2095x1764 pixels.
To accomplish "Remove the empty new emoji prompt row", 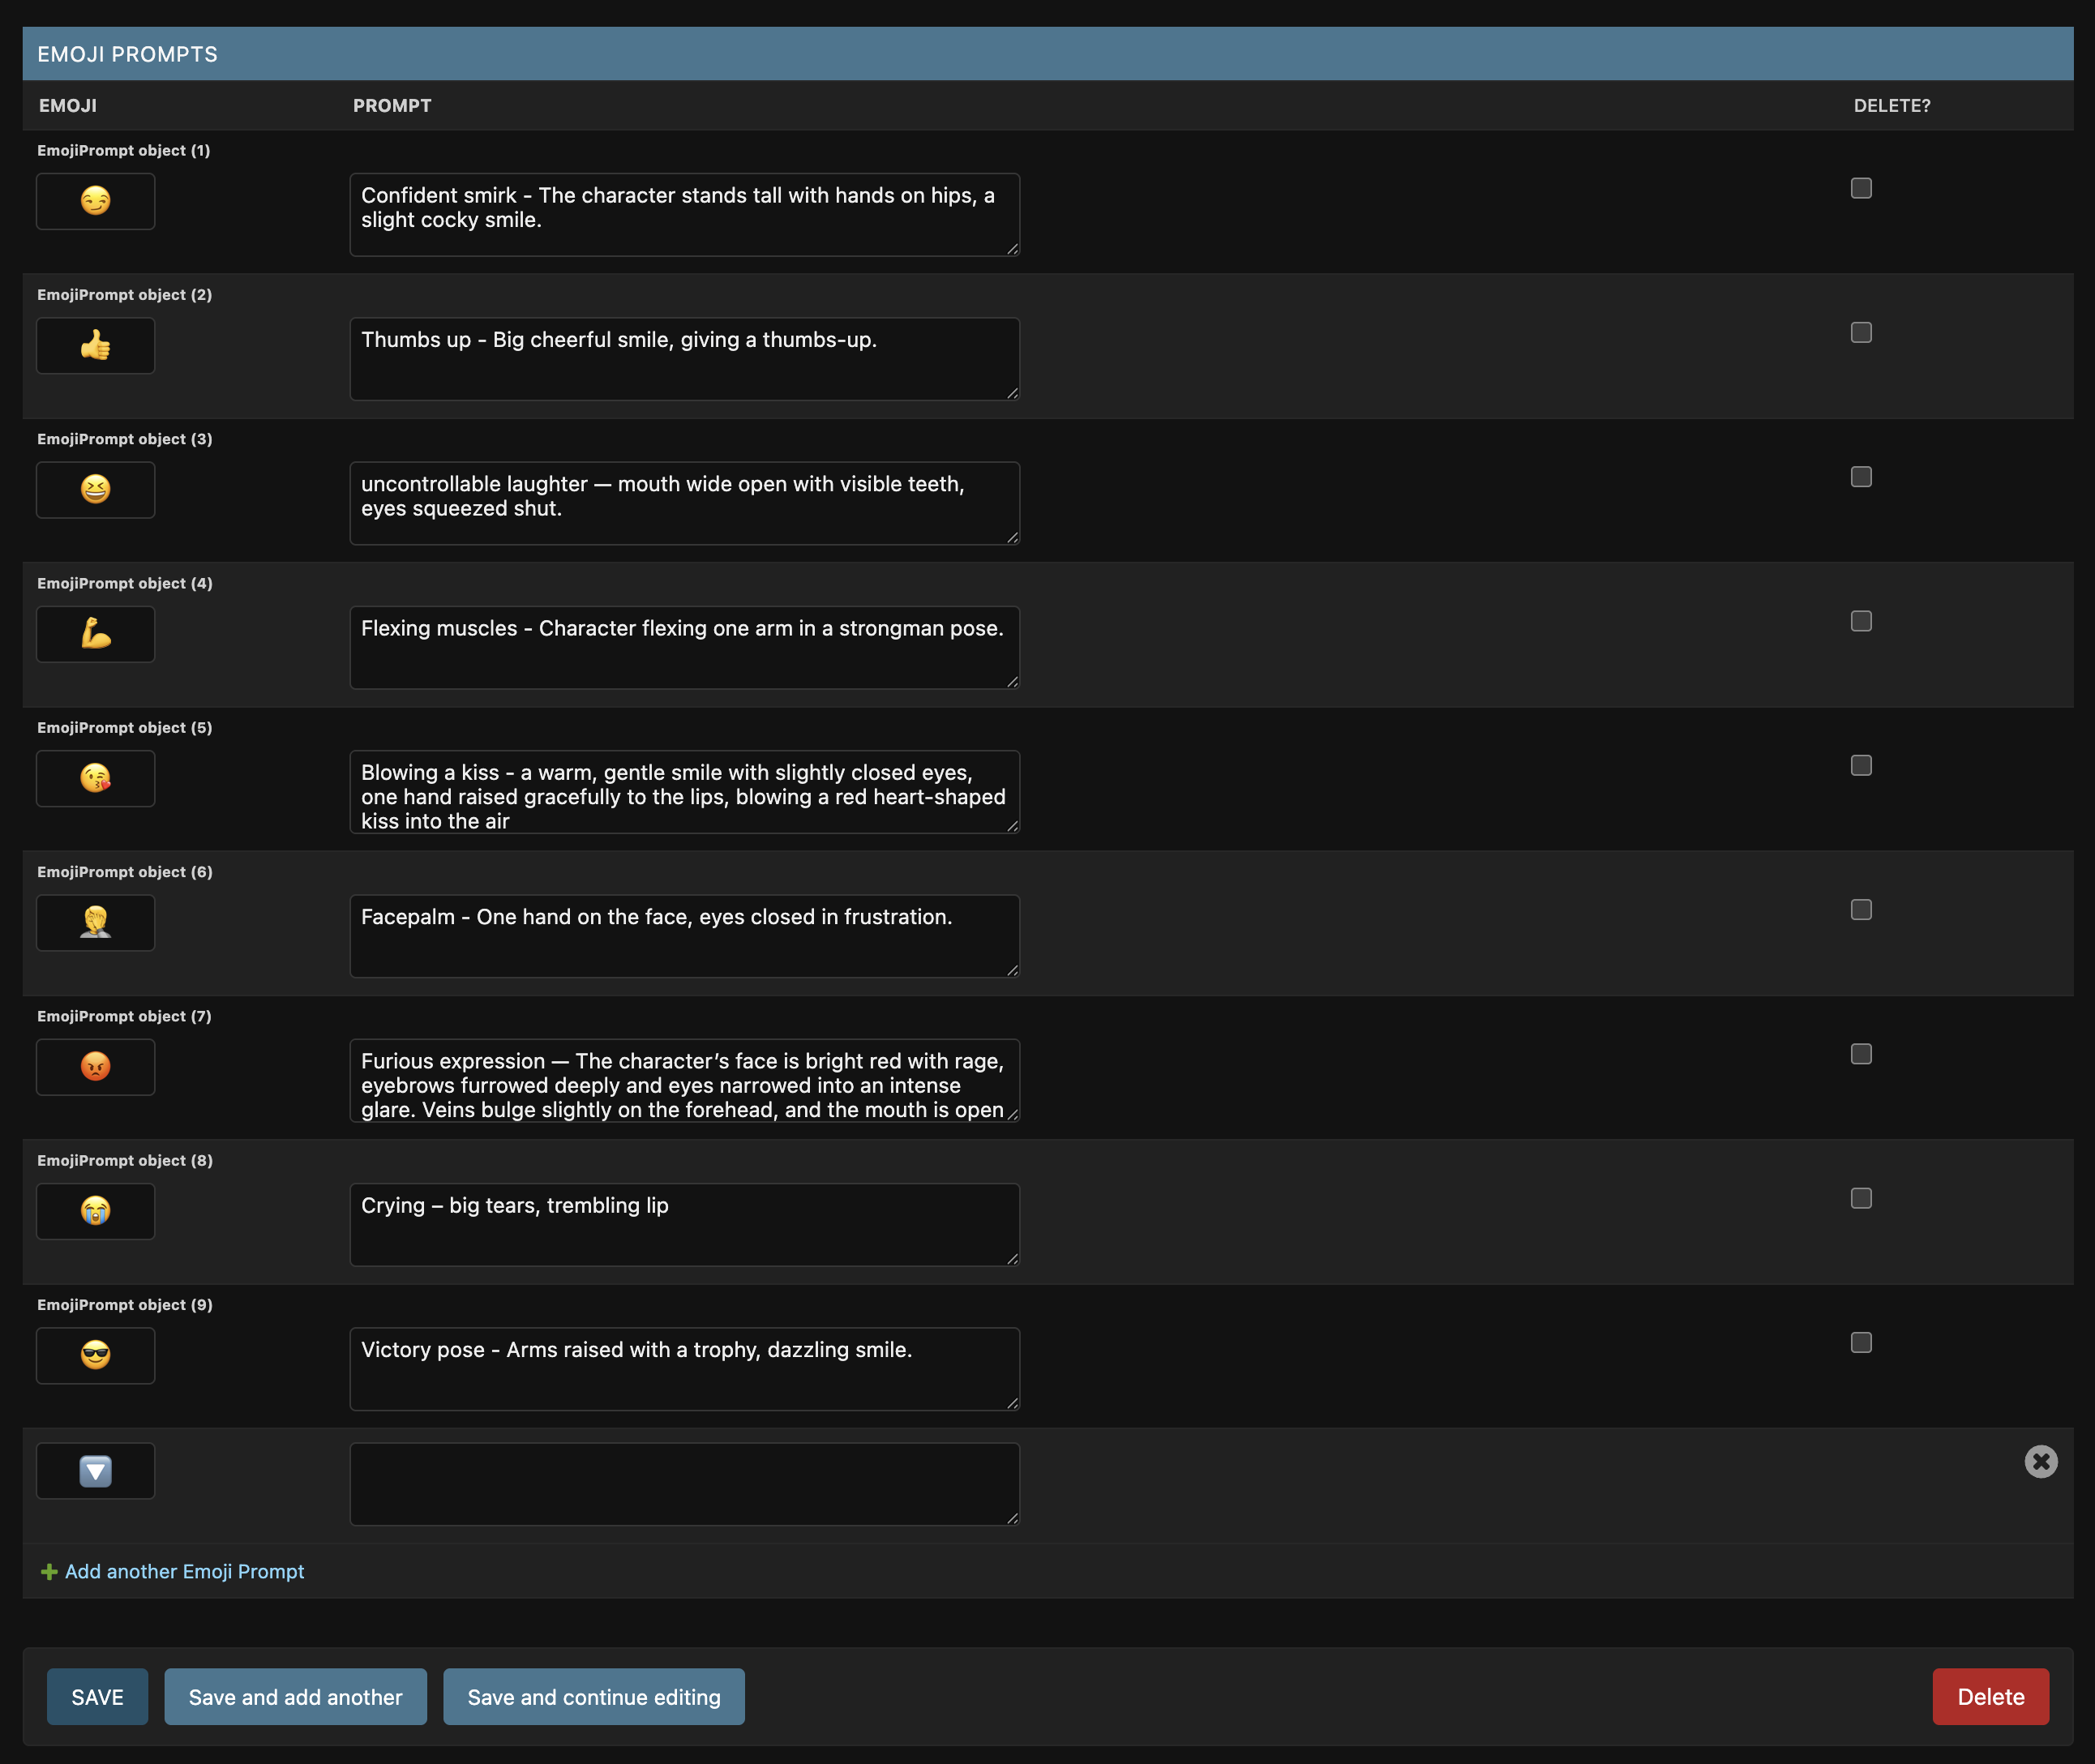I will pyautogui.click(x=2040, y=1461).
